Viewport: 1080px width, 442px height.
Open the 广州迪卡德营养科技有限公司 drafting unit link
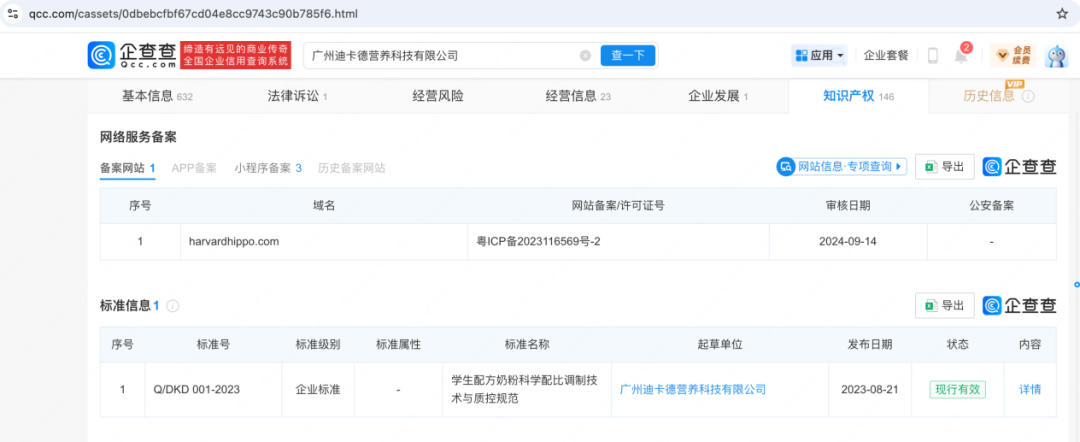click(x=692, y=389)
